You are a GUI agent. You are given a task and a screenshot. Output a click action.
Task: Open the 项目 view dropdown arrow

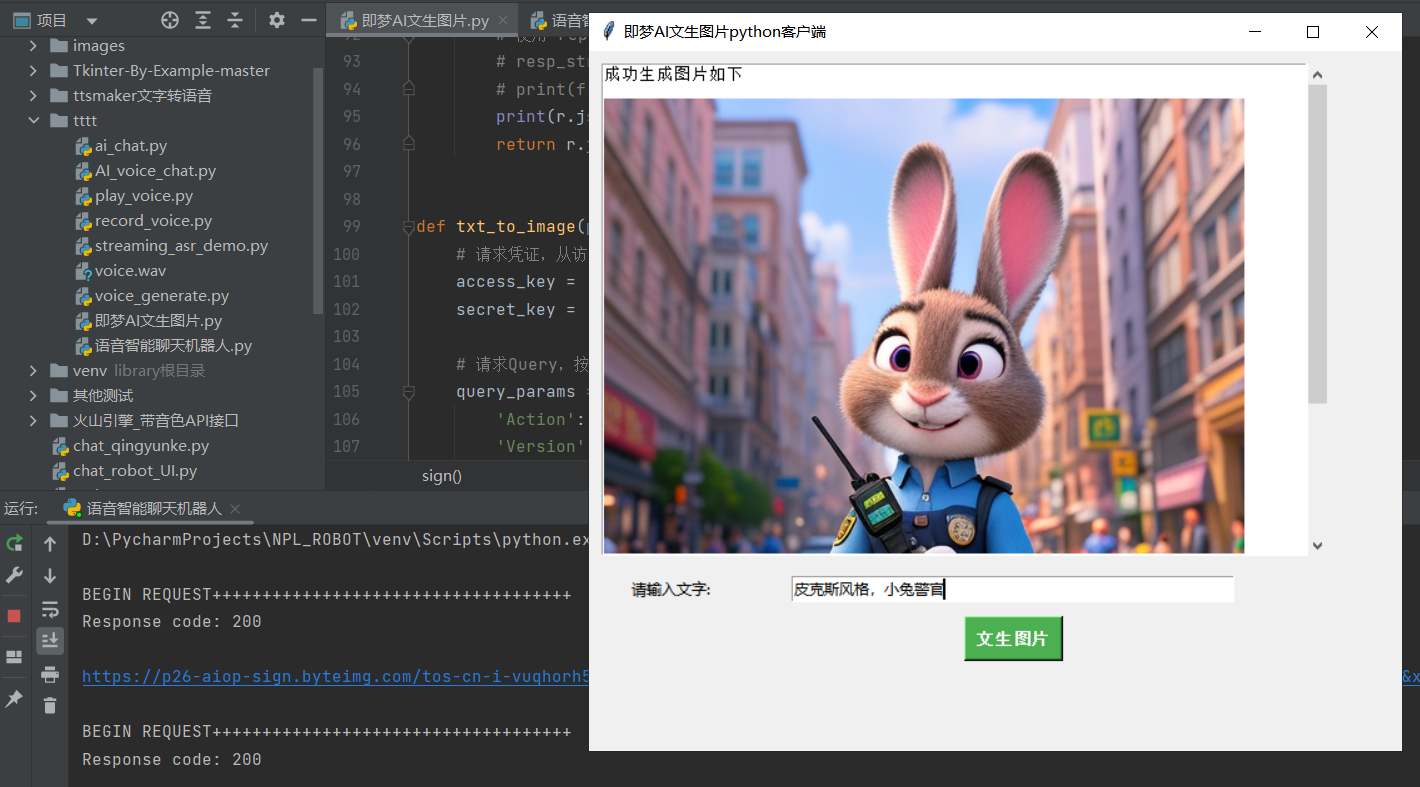pos(92,21)
